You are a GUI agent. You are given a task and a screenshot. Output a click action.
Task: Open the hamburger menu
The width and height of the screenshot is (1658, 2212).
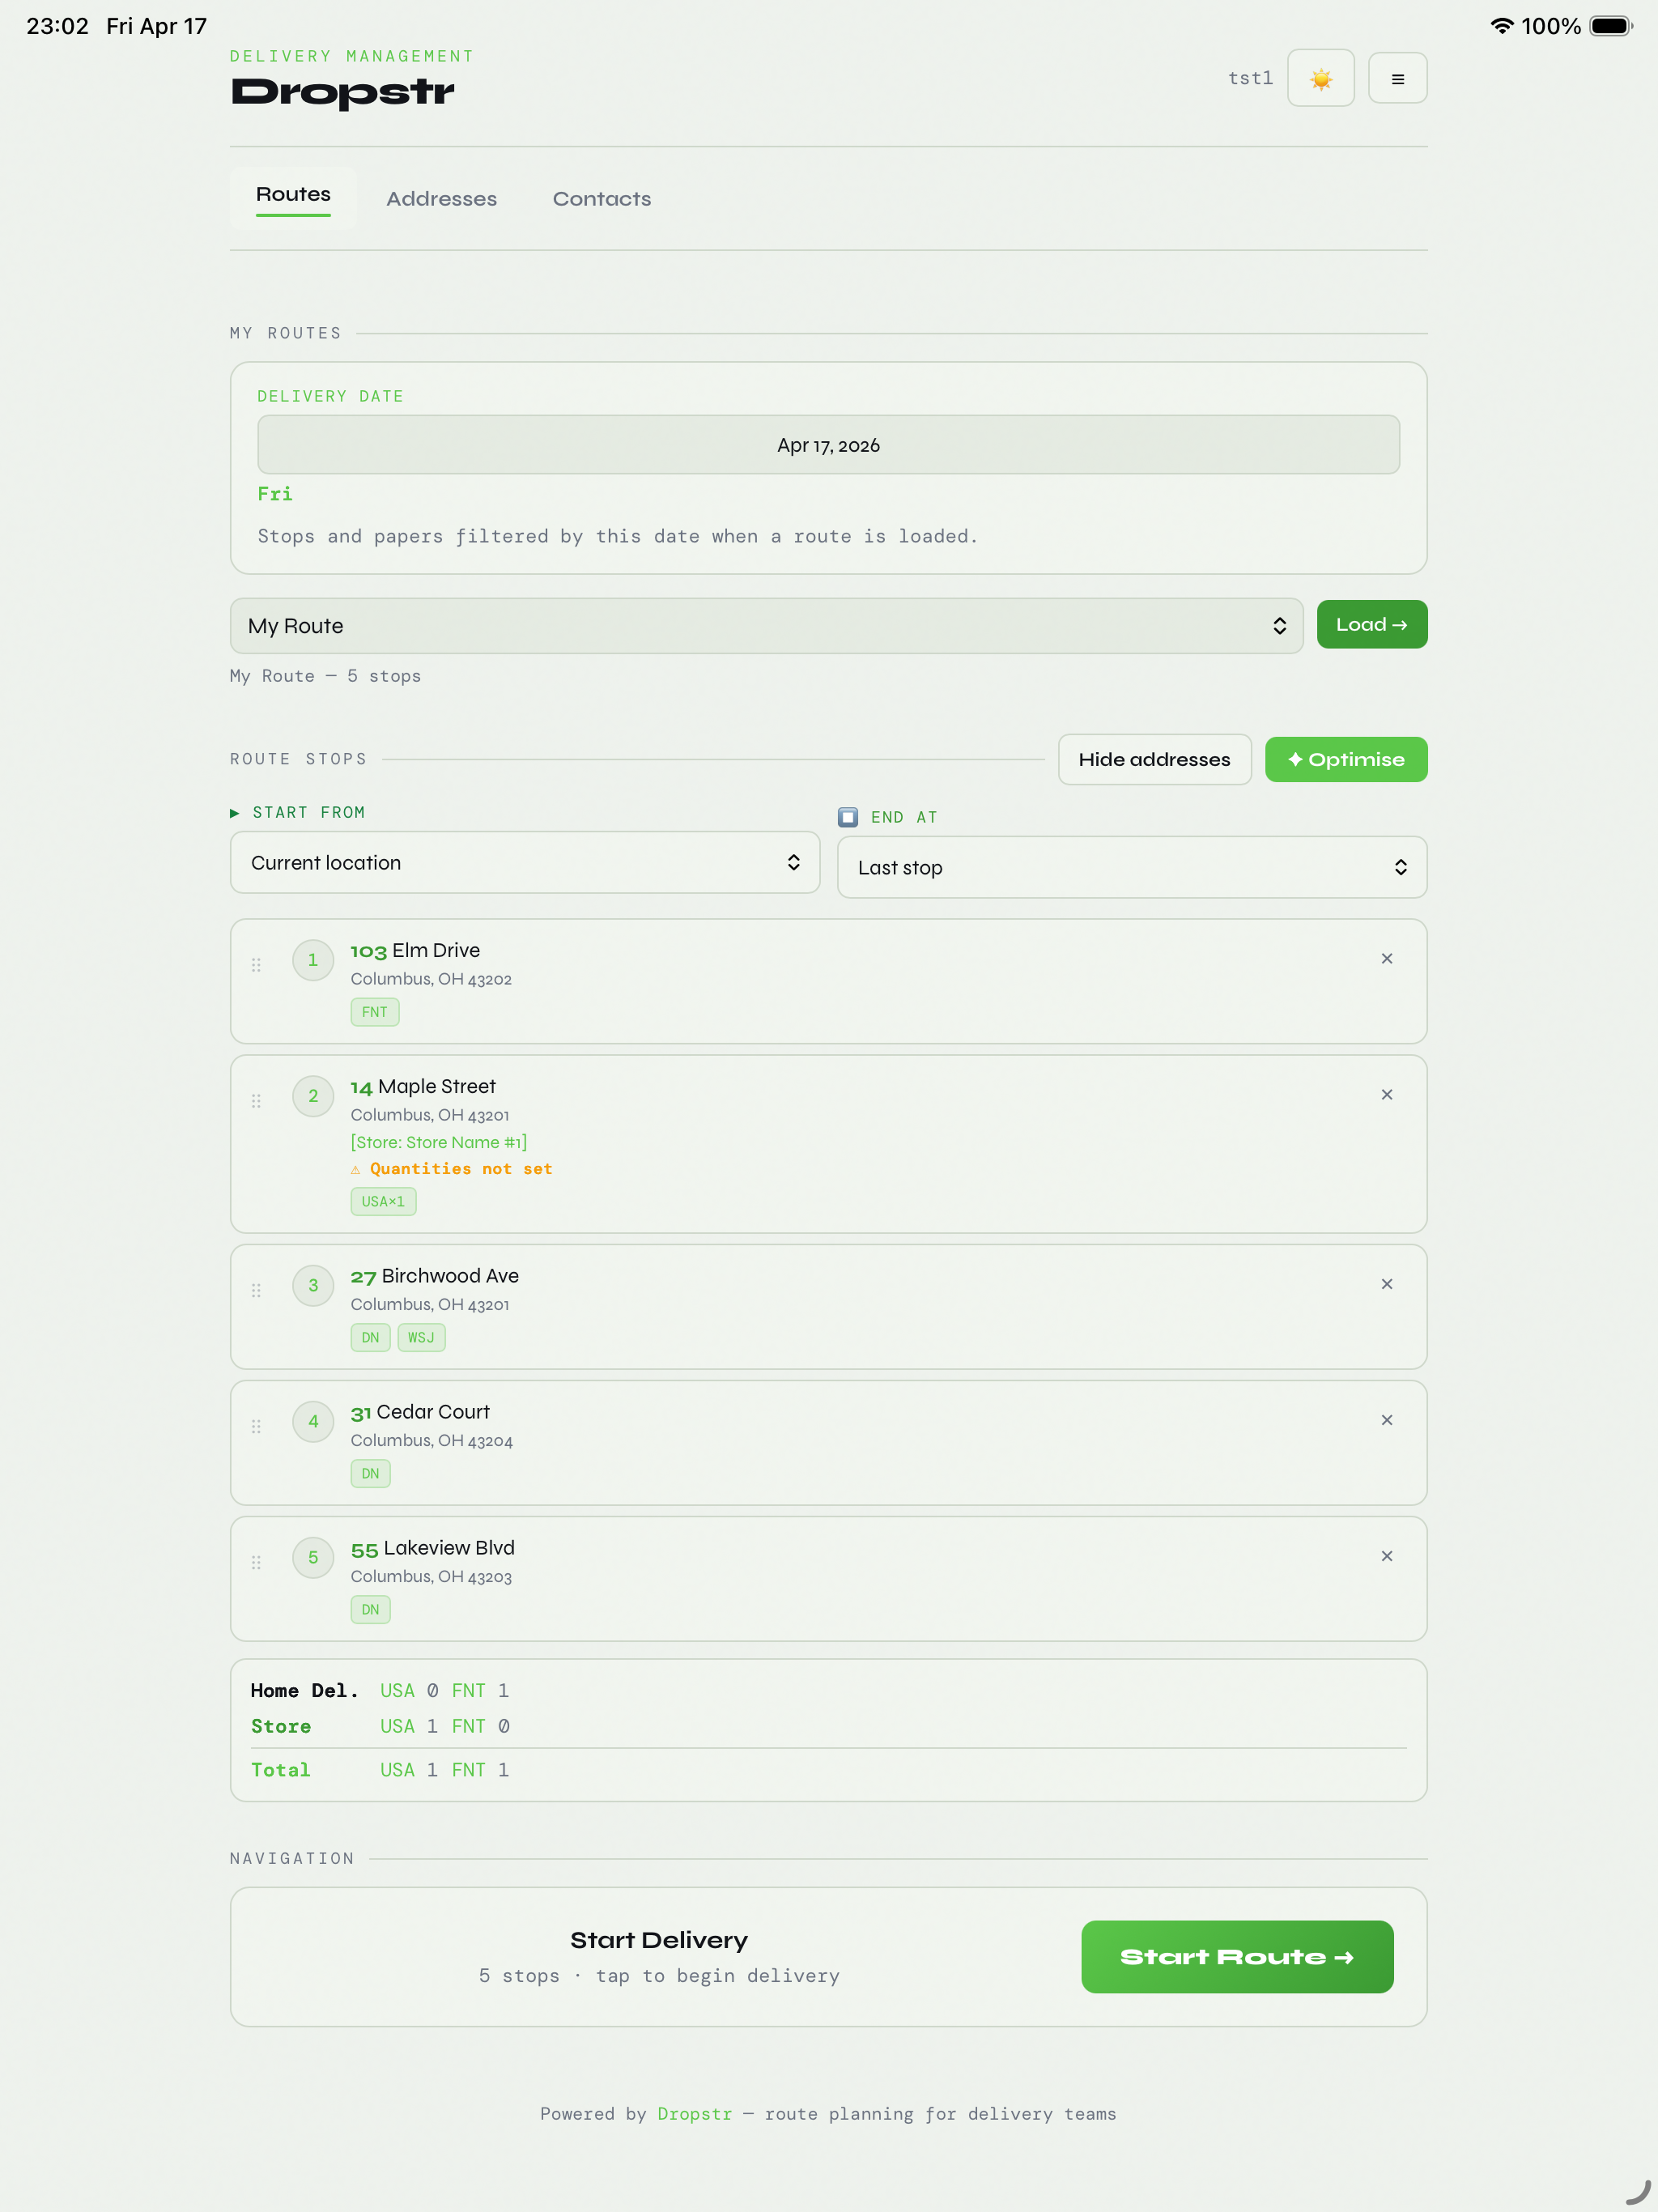point(1397,78)
